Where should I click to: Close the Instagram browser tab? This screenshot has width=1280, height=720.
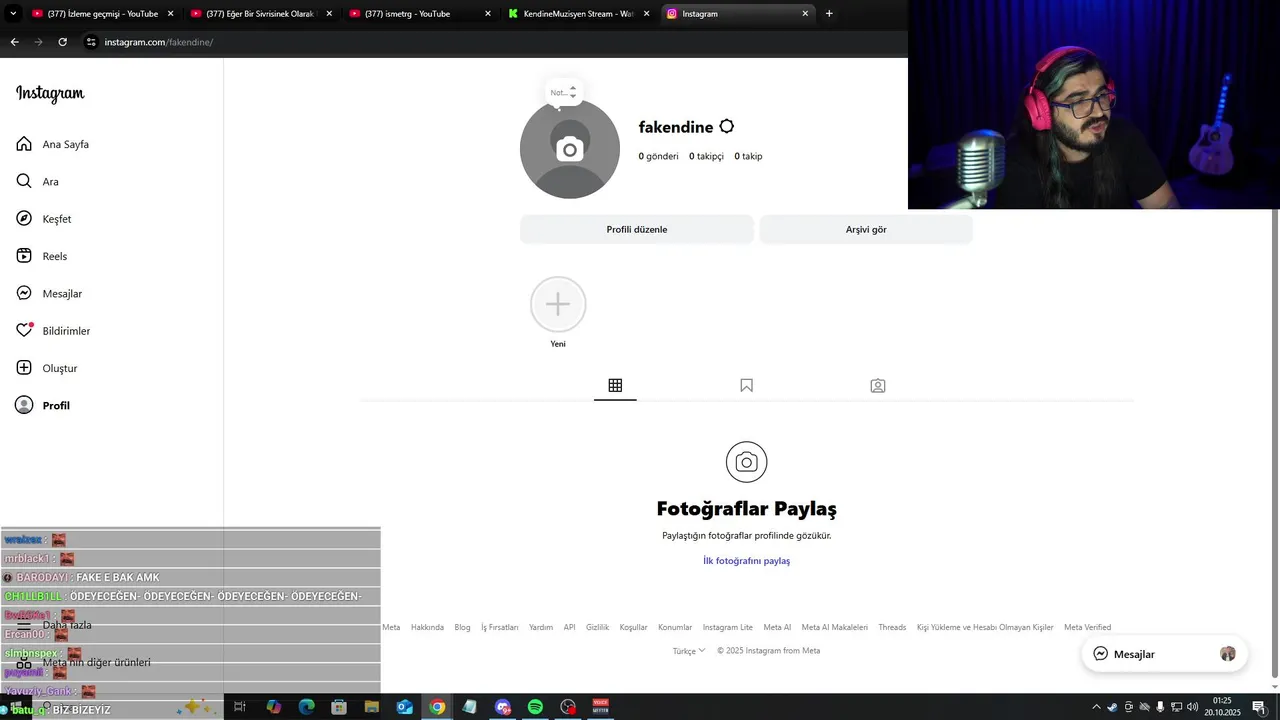(806, 14)
